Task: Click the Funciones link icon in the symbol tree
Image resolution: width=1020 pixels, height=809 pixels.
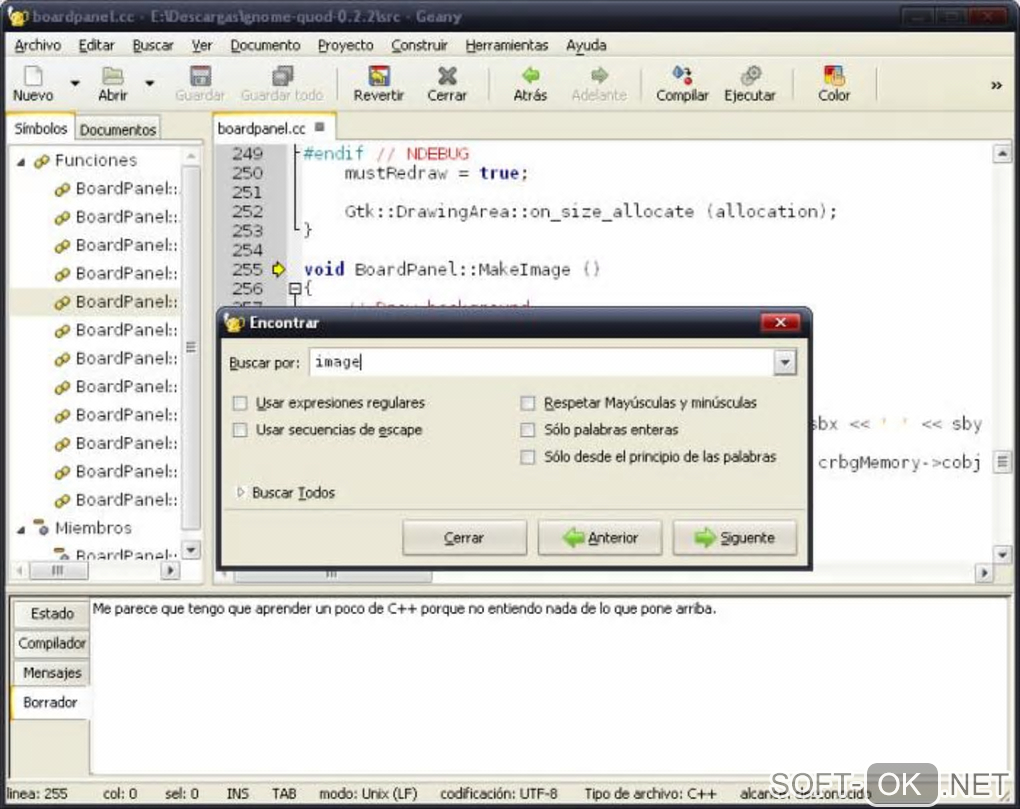Action: 42,161
